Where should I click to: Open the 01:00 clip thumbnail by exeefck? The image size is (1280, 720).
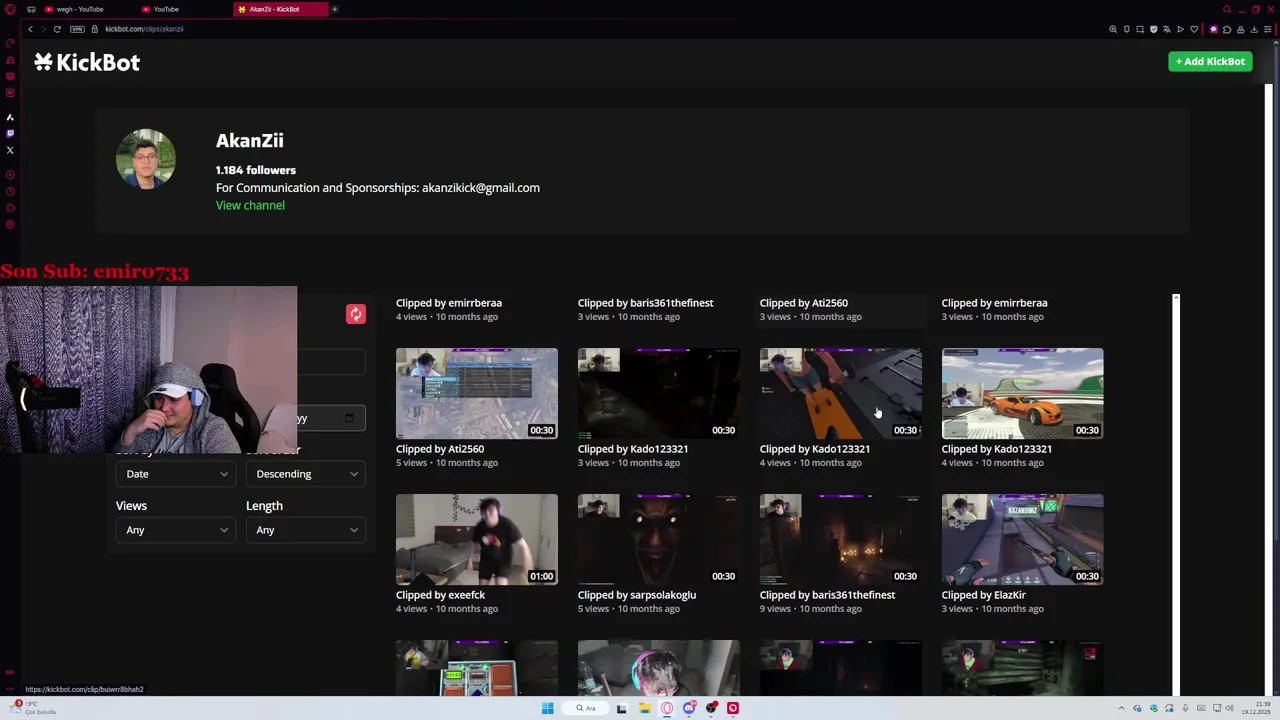click(476, 539)
